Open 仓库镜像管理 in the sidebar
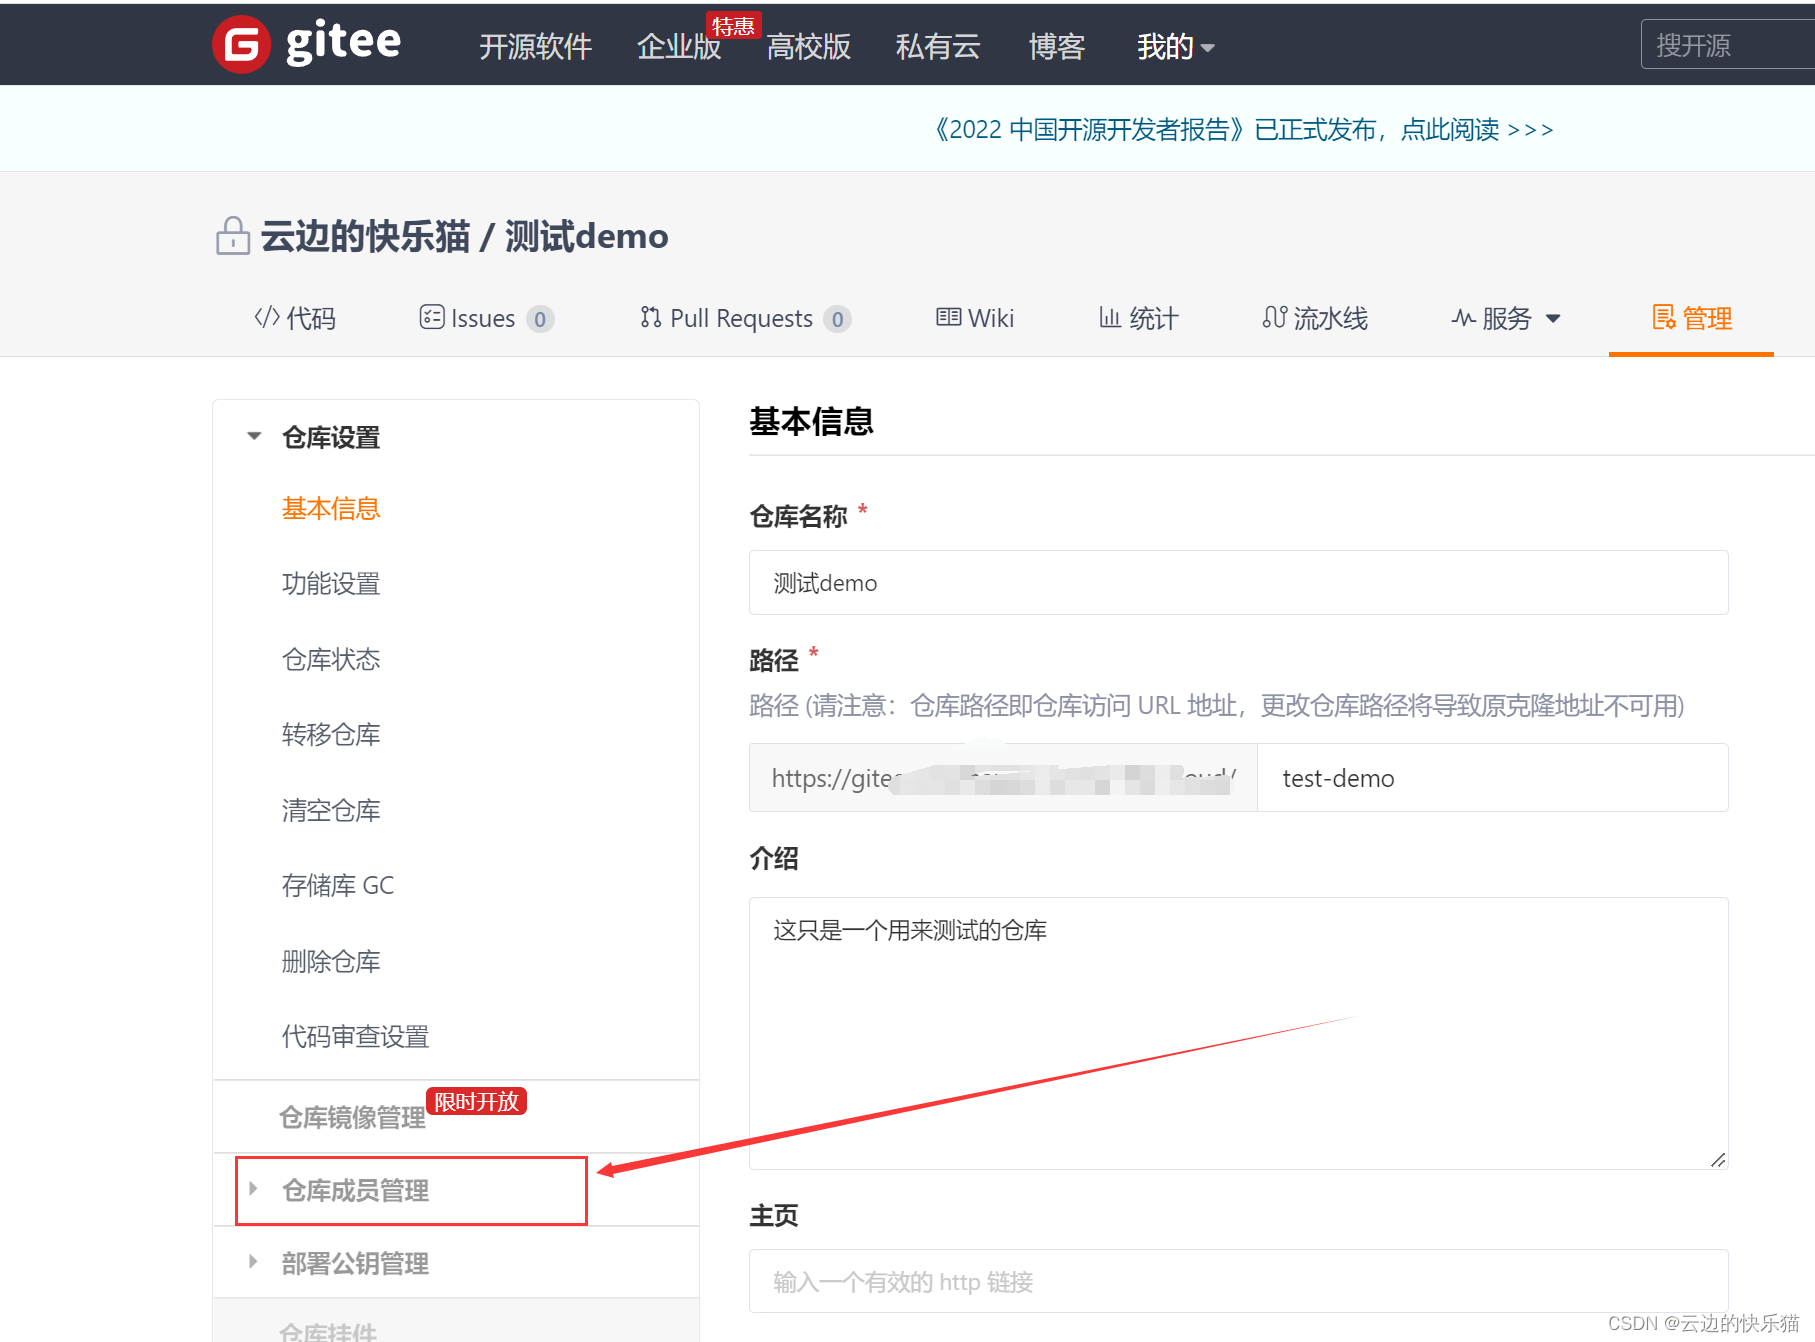 tap(352, 1117)
